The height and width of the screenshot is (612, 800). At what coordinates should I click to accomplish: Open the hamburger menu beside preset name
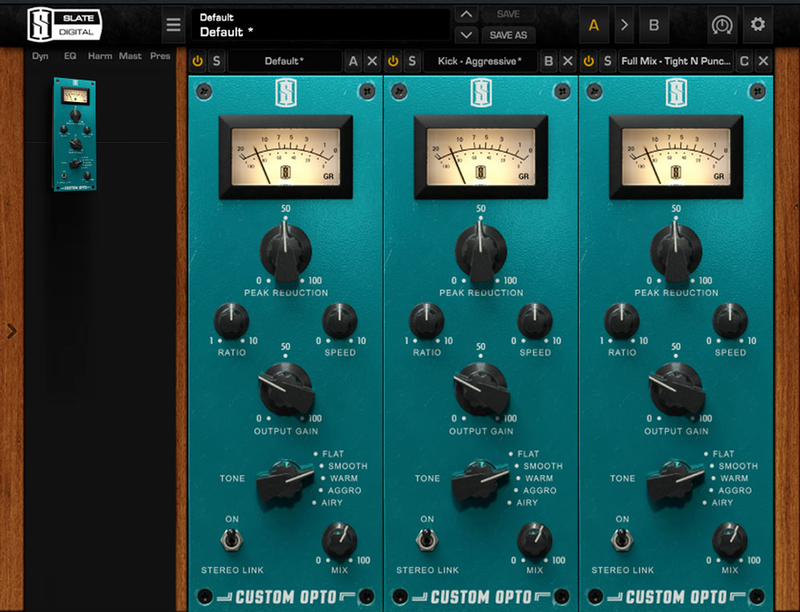click(x=173, y=24)
